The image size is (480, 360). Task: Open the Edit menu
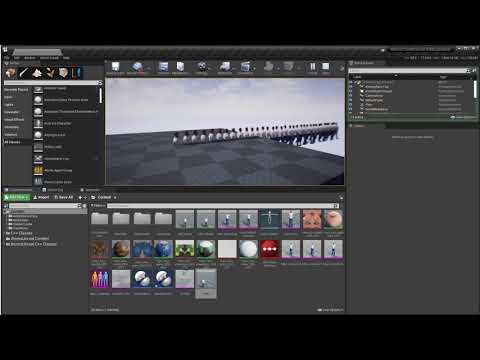[17, 58]
